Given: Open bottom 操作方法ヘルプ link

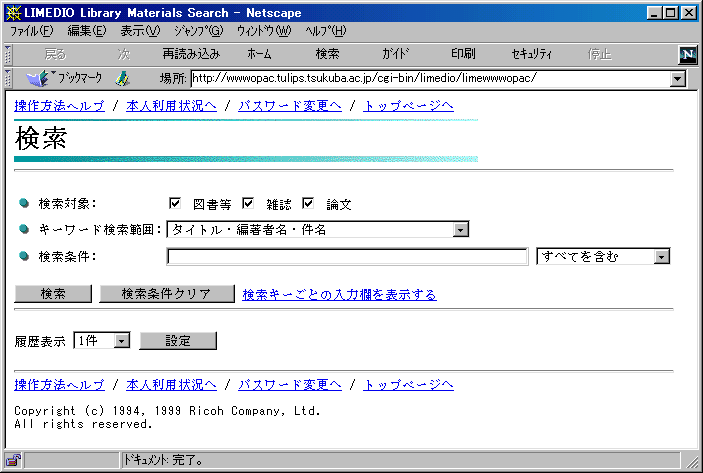Looking at the screenshot, I should [59, 385].
